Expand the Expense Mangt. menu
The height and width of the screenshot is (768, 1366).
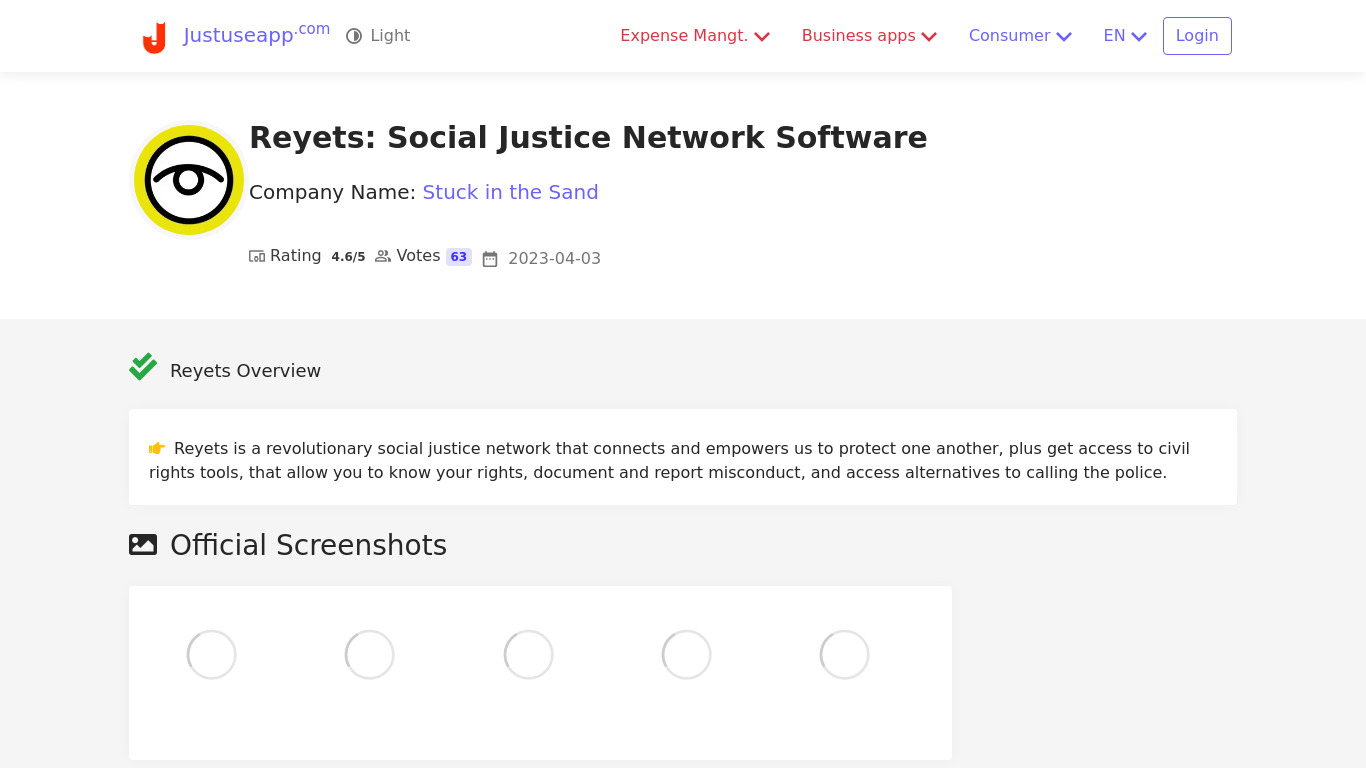point(695,36)
